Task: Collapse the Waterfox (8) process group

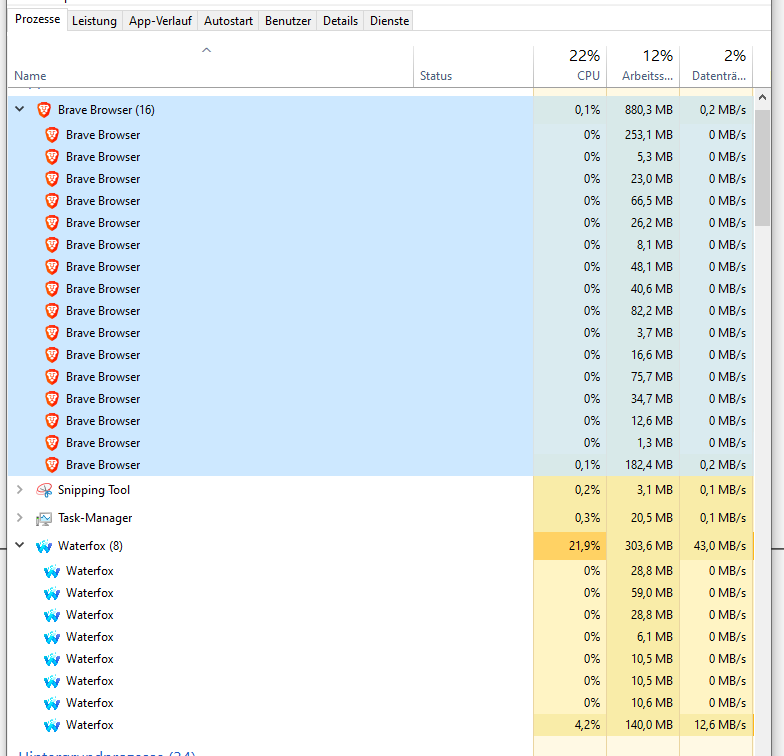Action: [20, 544]
